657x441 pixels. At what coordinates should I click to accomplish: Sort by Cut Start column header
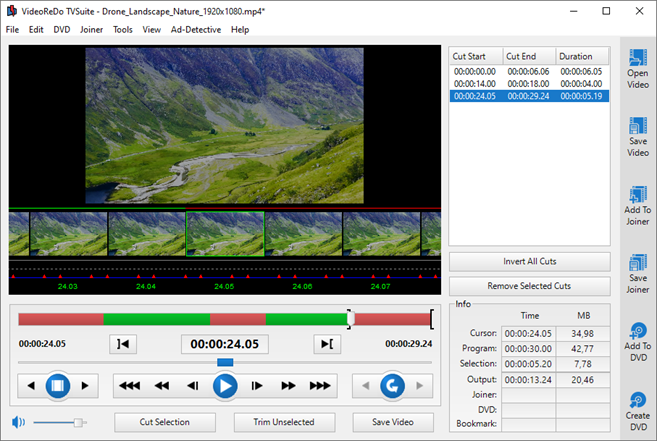(476, 56)
